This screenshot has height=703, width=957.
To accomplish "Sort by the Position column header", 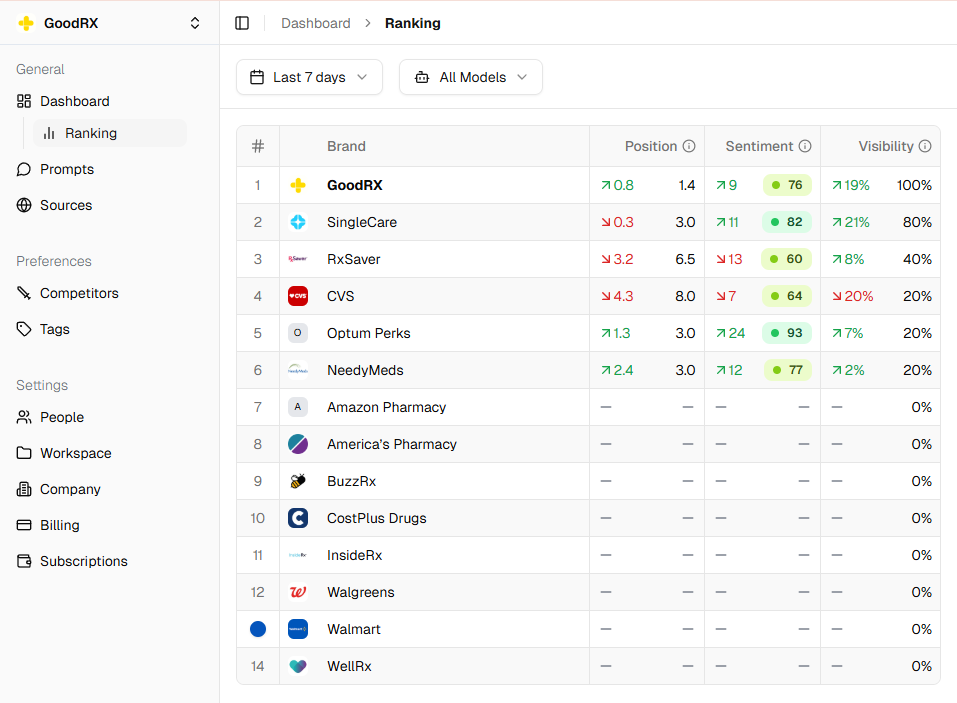I will point(651,146).
